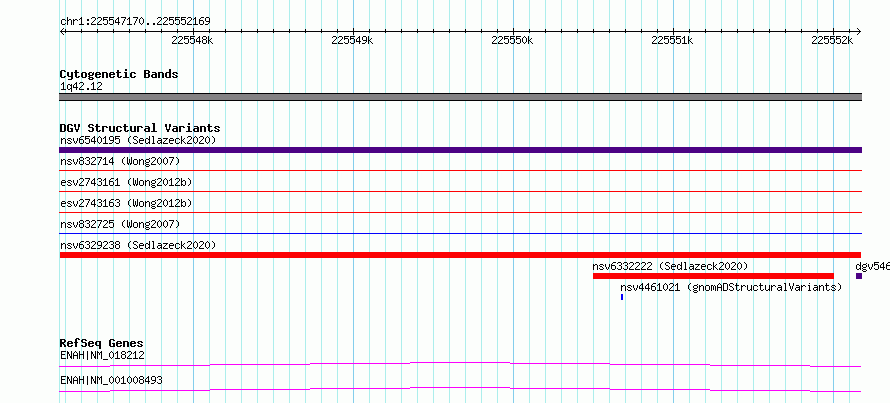Select the thin blue nsv832725 variant line
890x403 pixels.
[460, 233]
